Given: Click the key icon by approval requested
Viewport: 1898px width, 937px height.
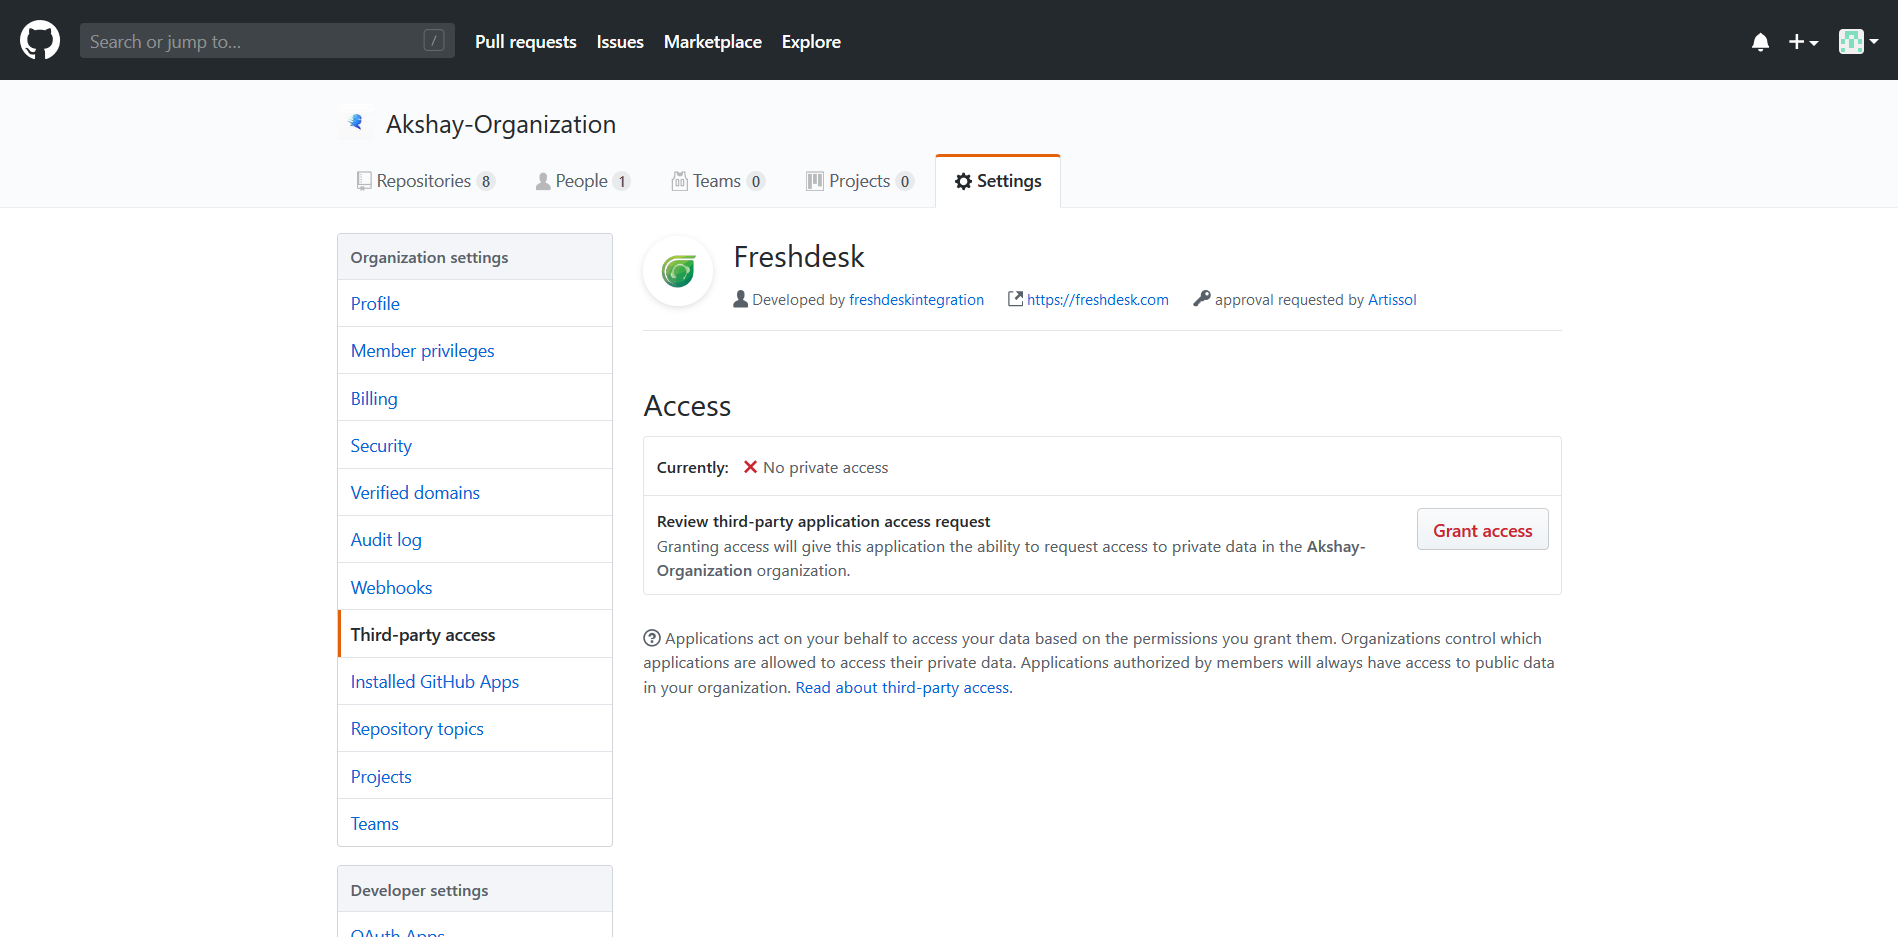Looking at the screenshot, I should click(x=1201, y=298).
